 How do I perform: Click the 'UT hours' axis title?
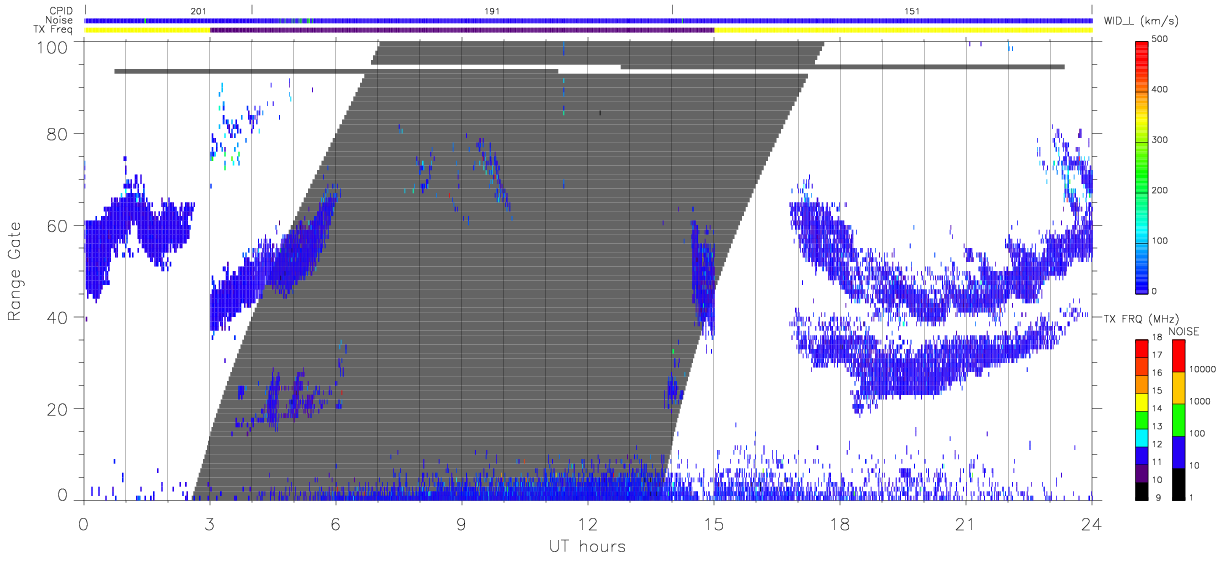tap(587, 547)
